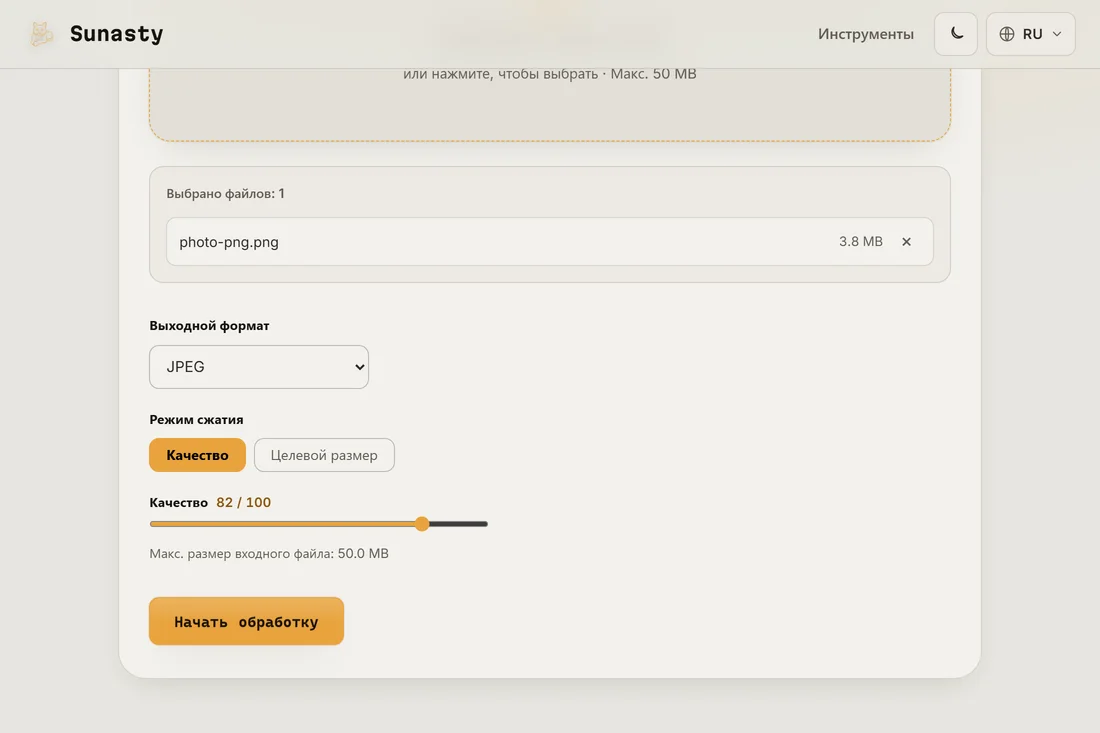1100x733 pixels.
Task: Select the photo-png.png file name
Action: 229,242
